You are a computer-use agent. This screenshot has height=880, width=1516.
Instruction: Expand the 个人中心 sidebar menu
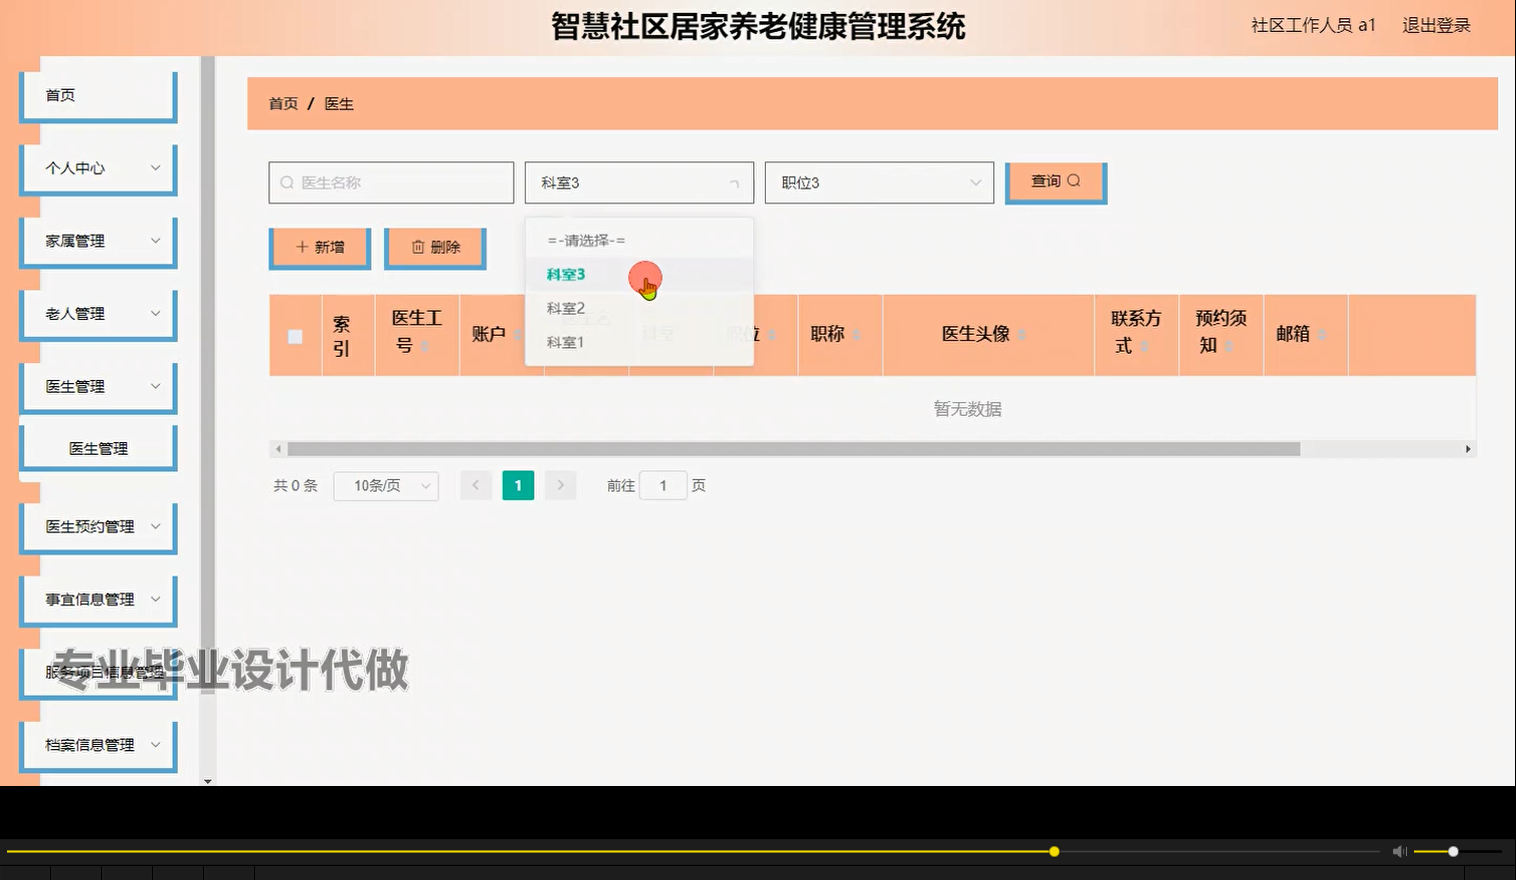[97, 168]
